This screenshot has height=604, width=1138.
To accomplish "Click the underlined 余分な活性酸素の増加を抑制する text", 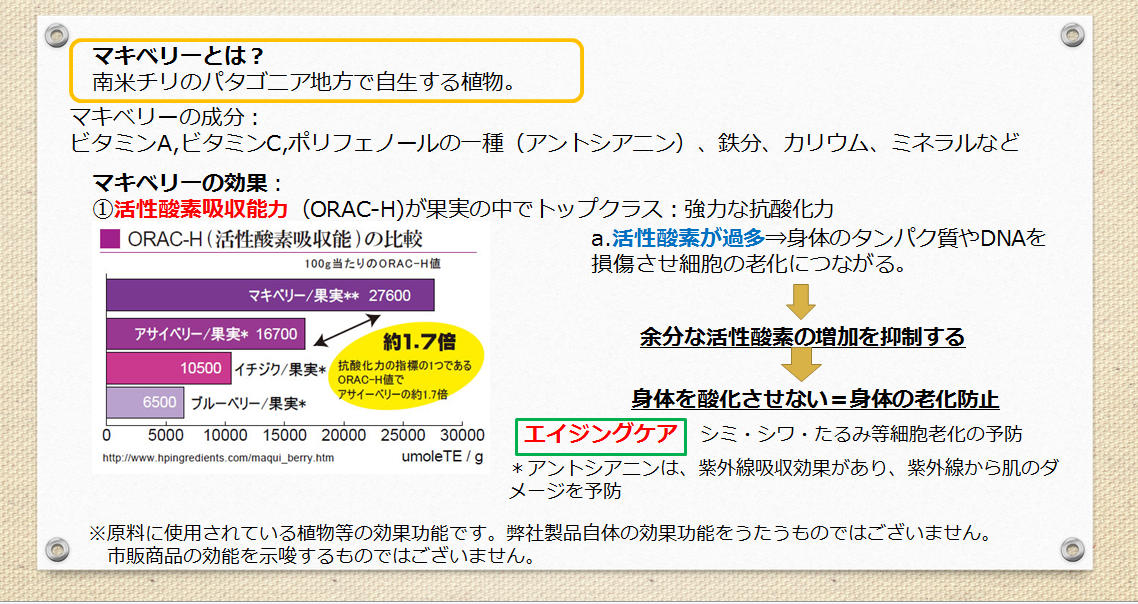I will (x=802, y=337).
